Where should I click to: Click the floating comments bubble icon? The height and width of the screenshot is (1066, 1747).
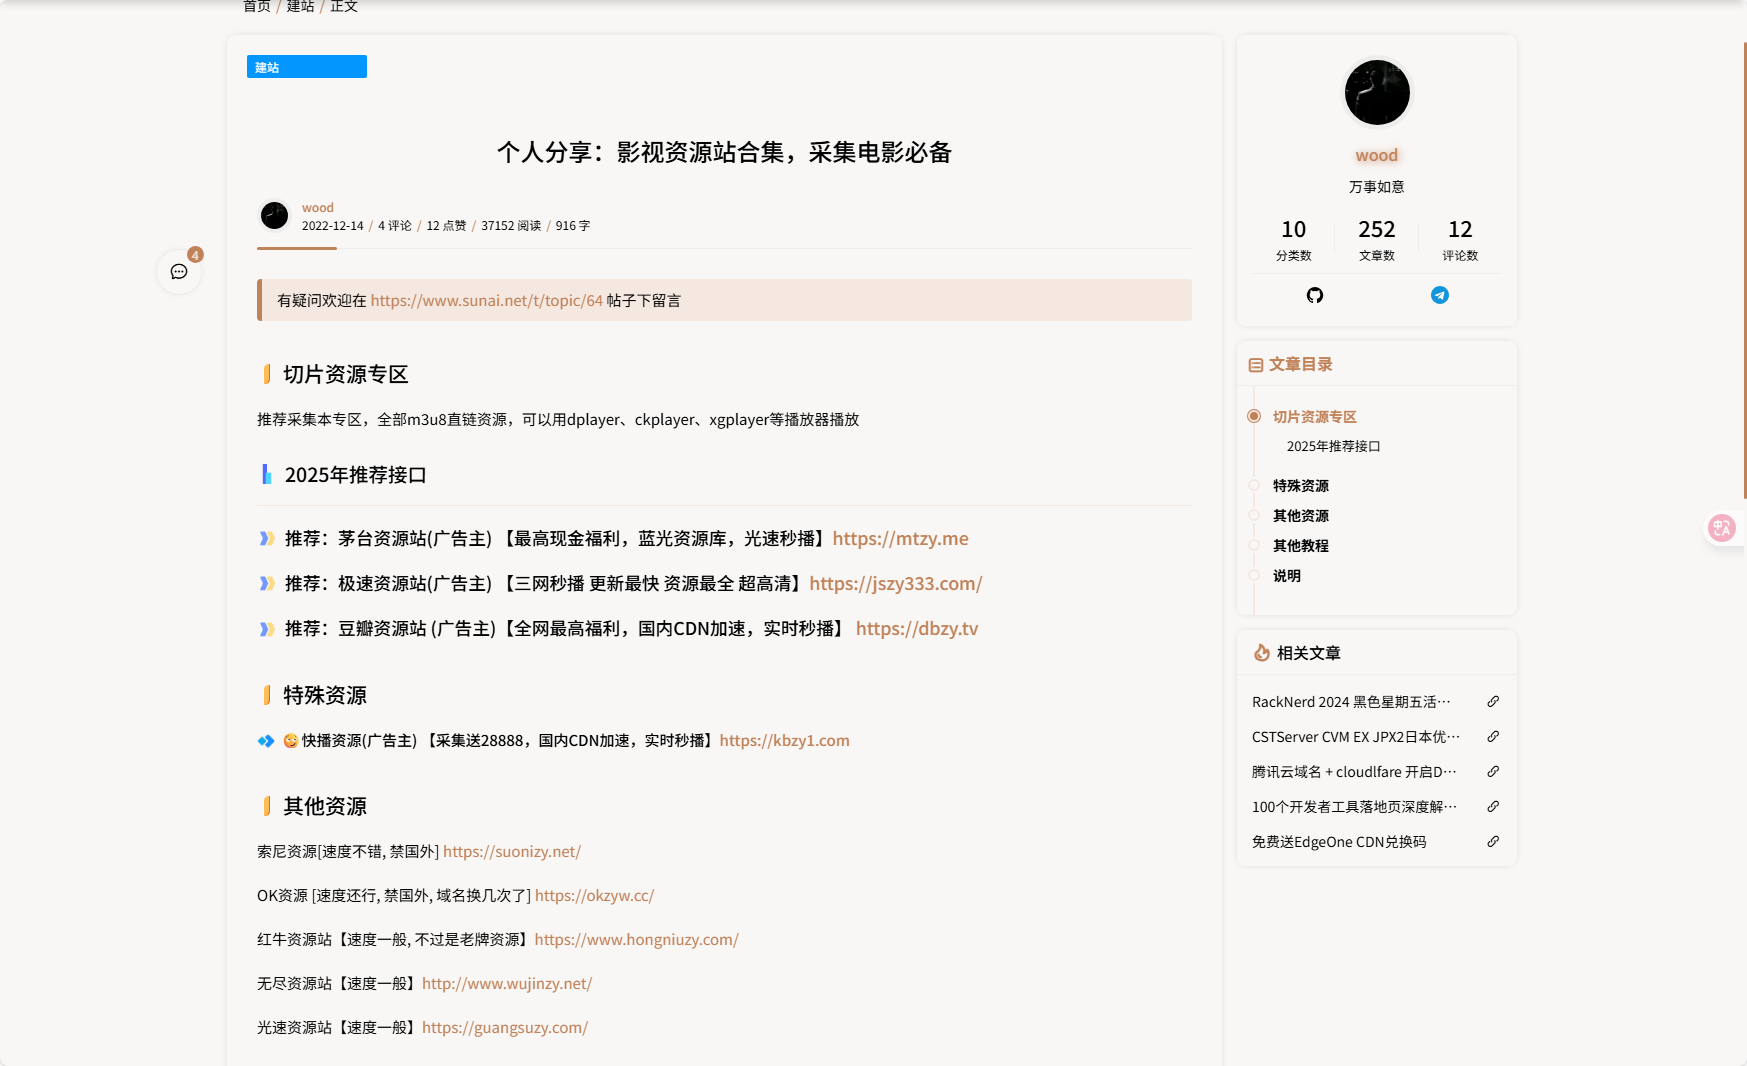(x=179, y=272)
